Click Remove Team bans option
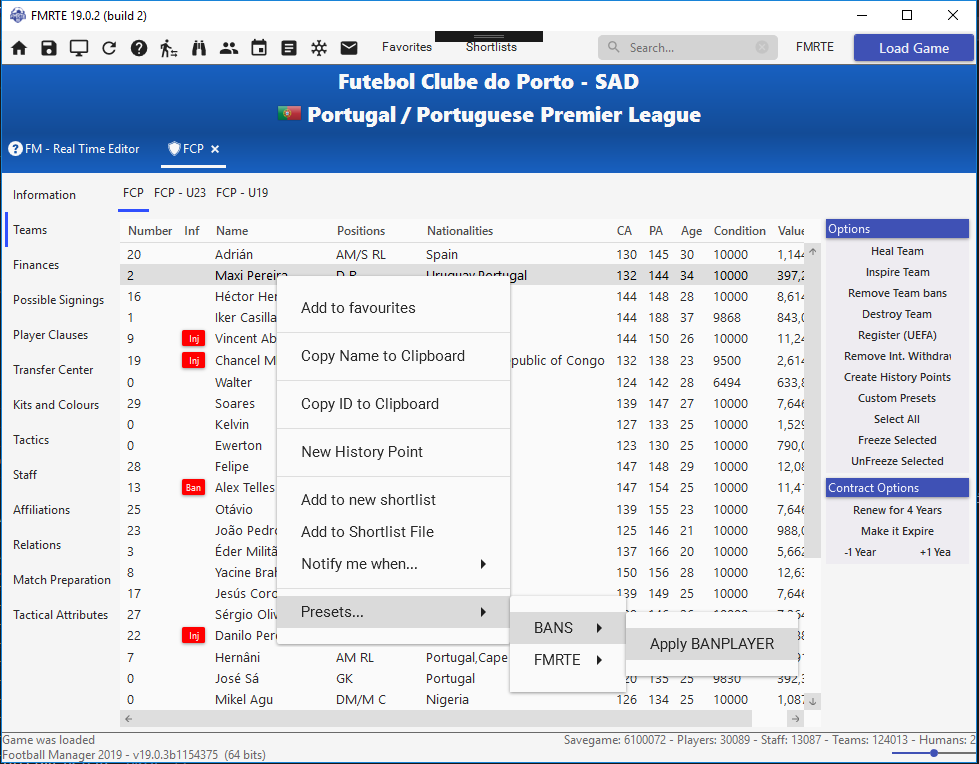The image size is (979, 764). (x=897, y=293)
